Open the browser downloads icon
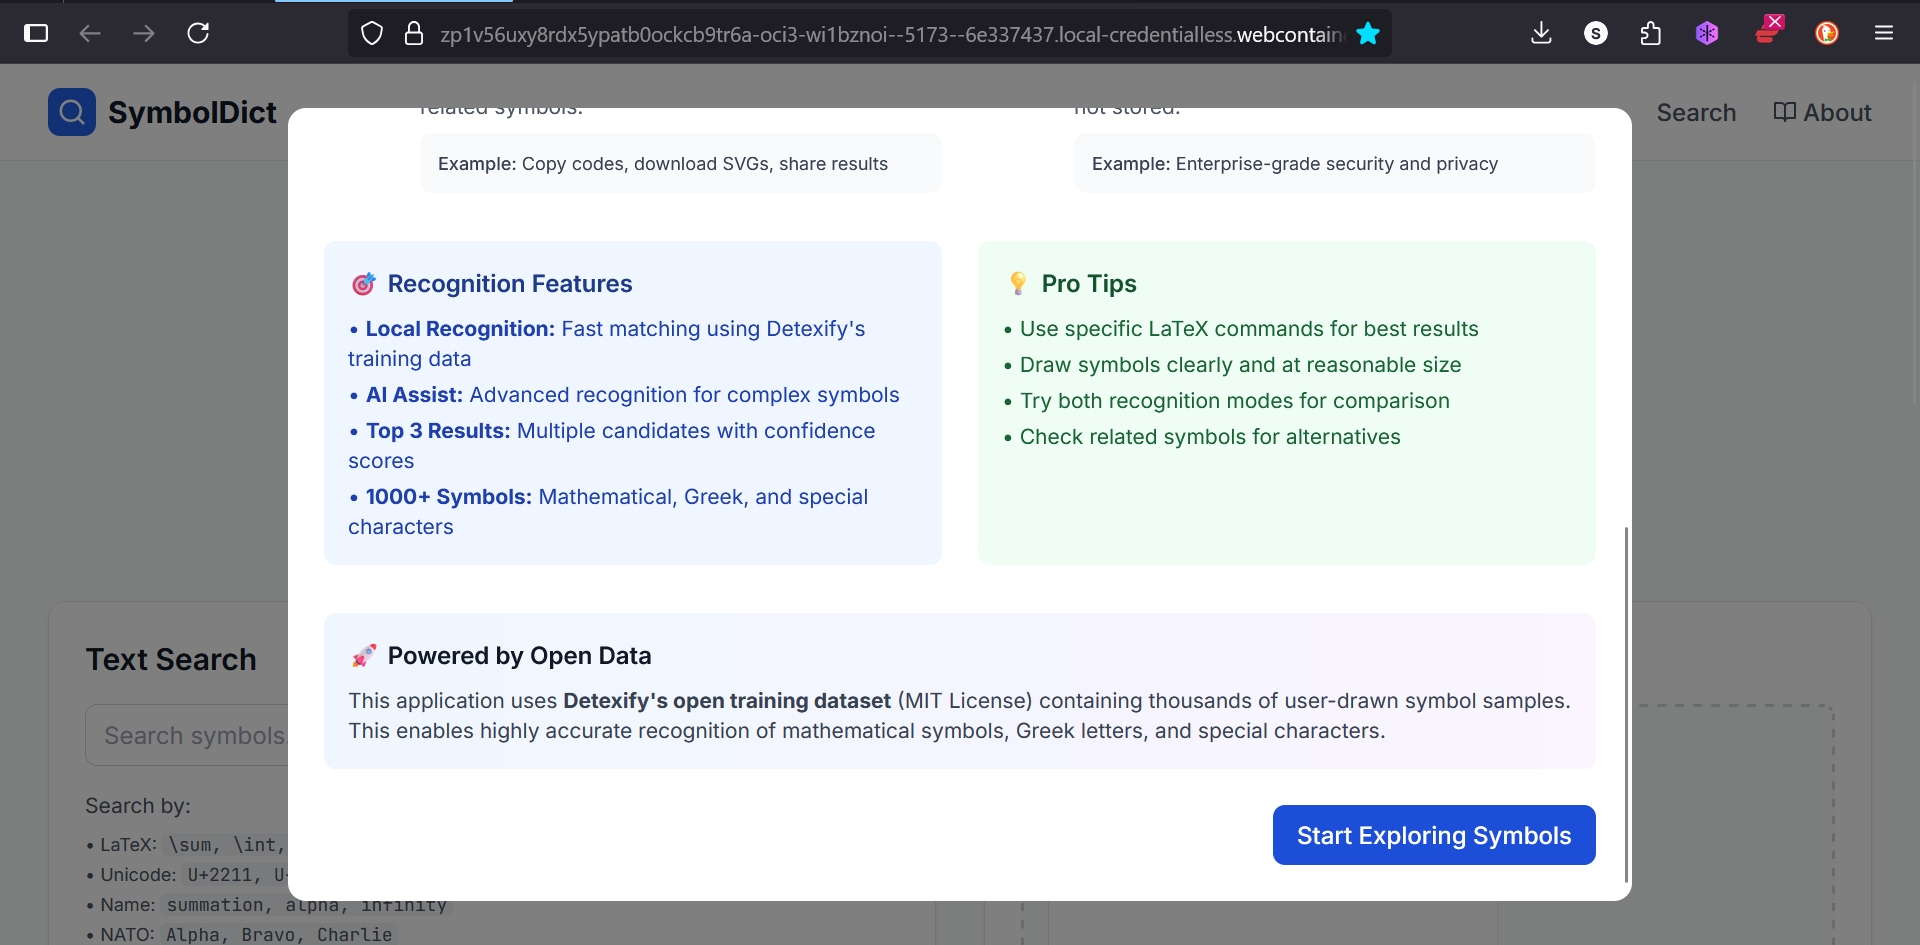The width and height of the screenshot is (1920, 945). (x=1541, y=33)
